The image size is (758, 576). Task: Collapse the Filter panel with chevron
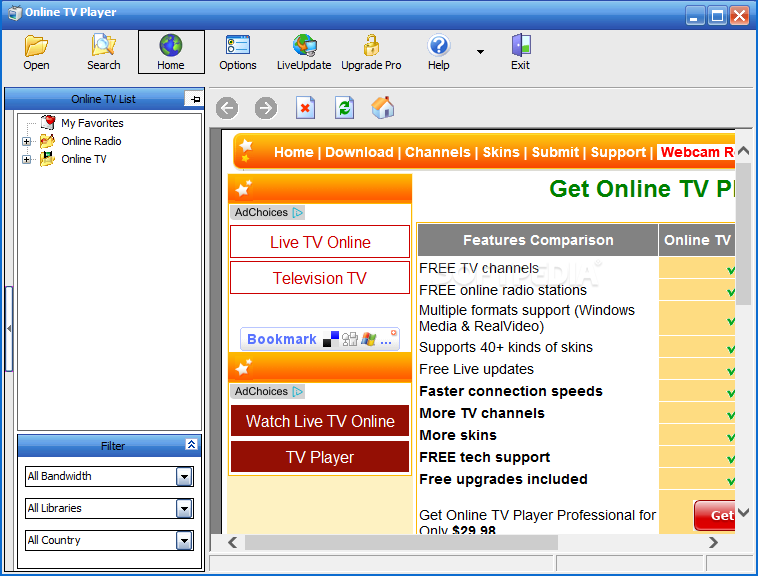[x=191, y=445]
